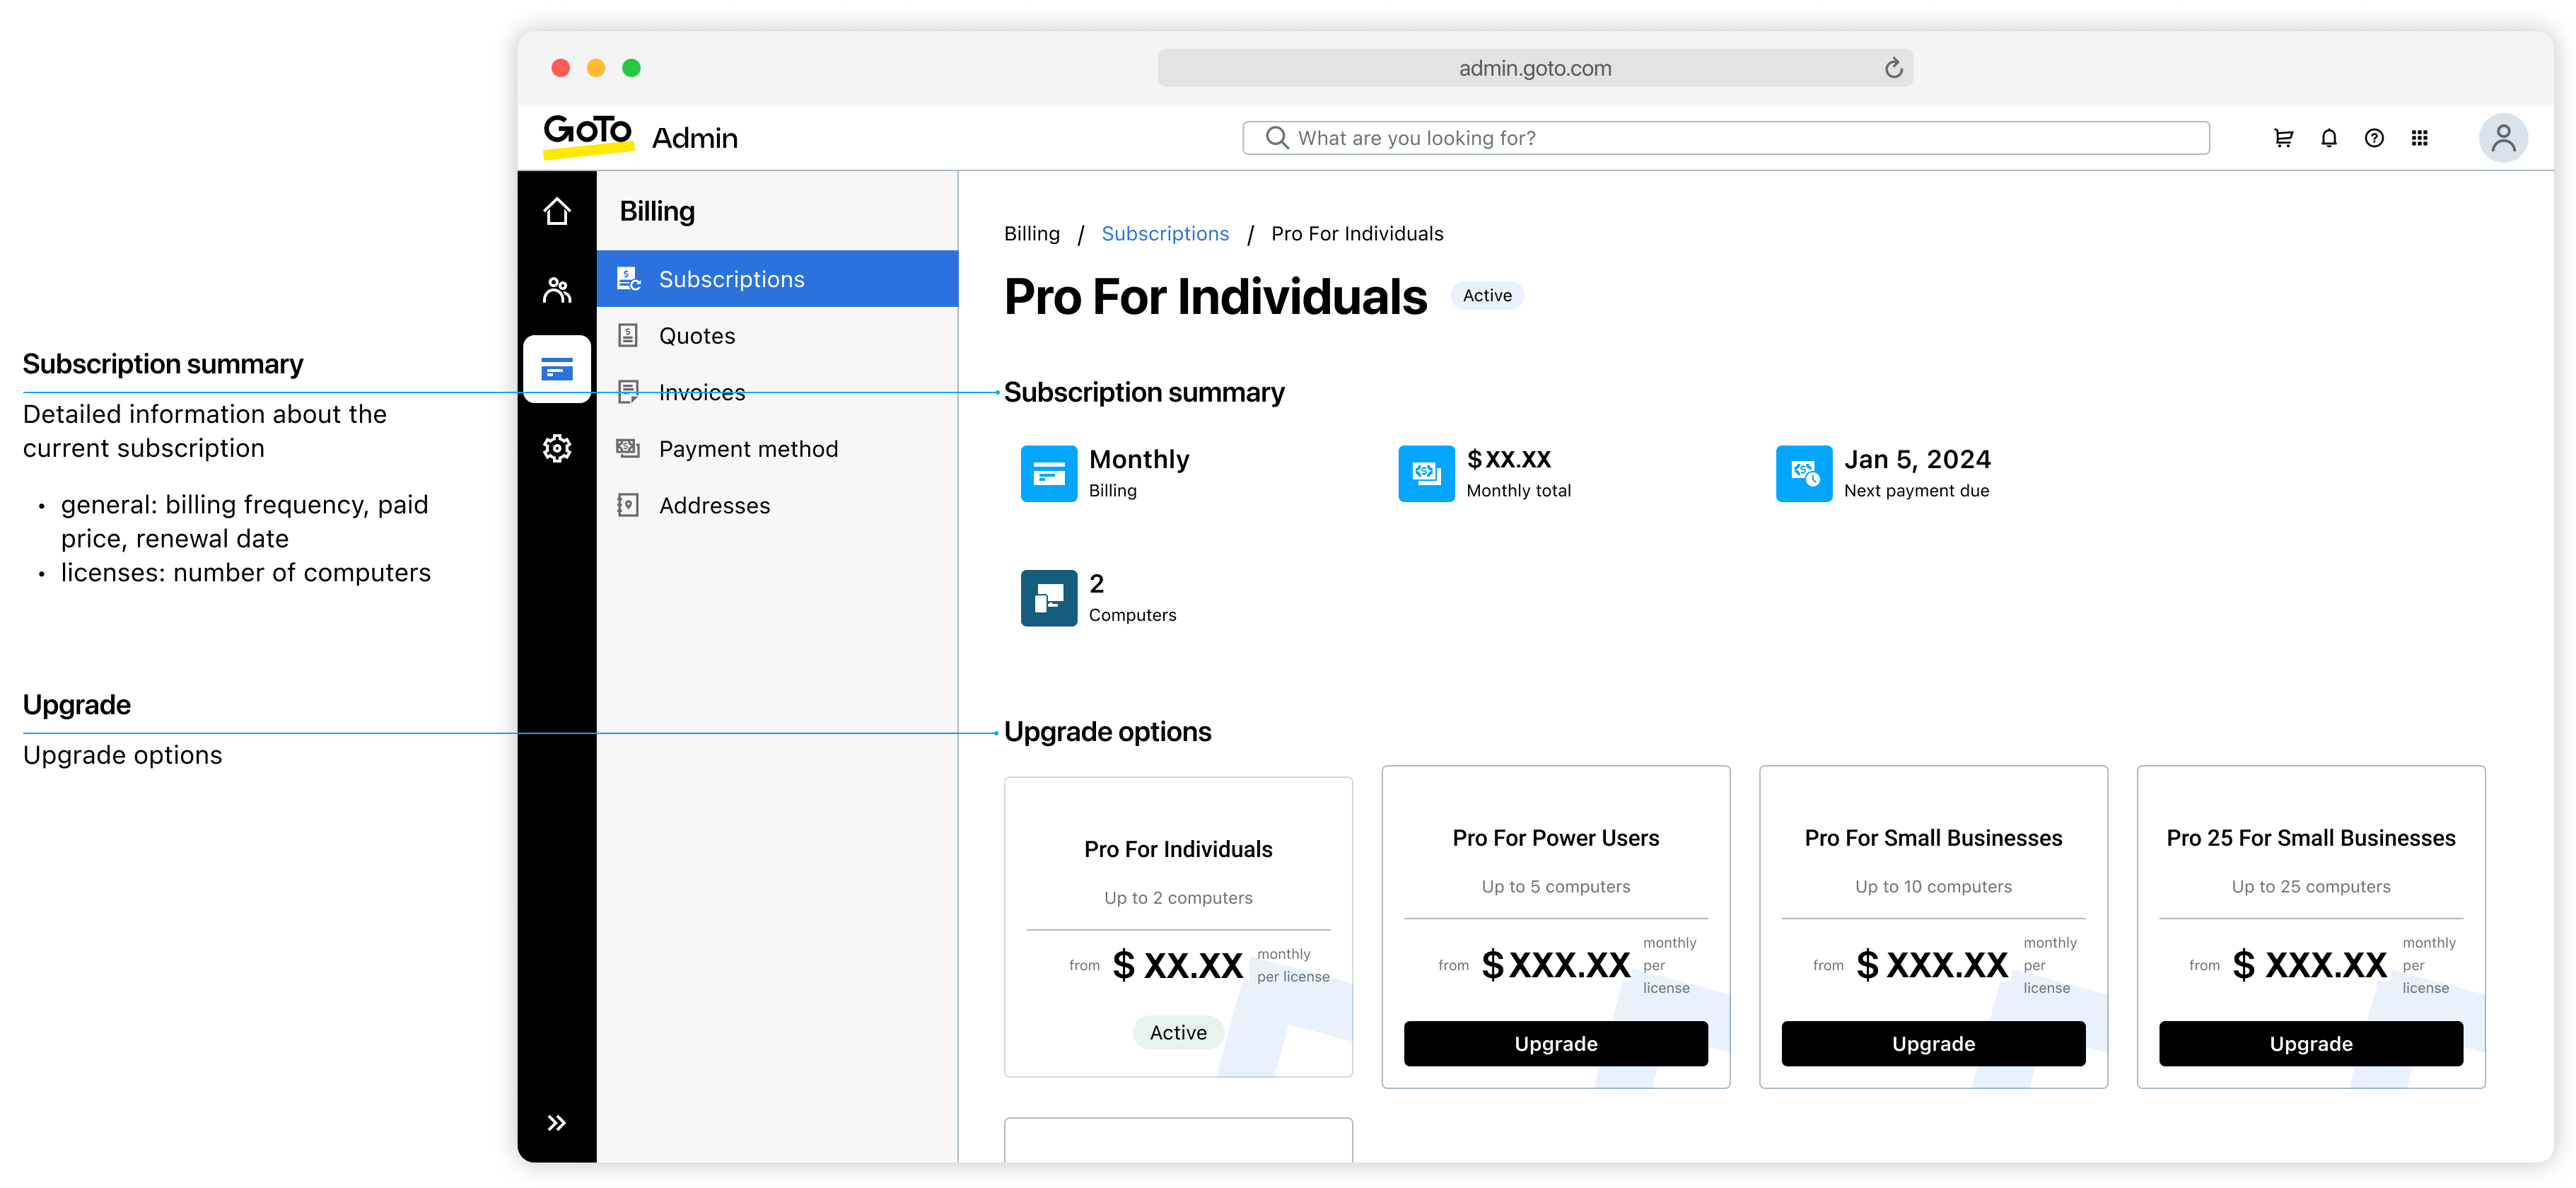Open the People users icon in sidebar
2576x1188 pixels.
557,290
